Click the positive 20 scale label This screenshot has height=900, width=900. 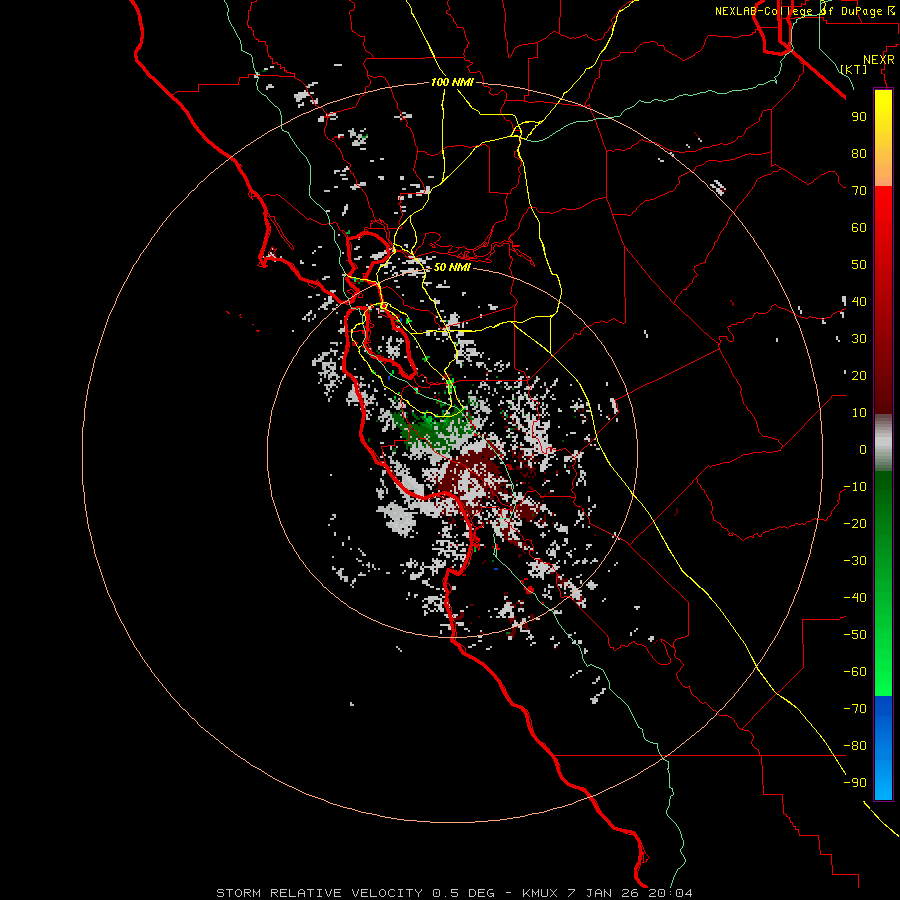point(859,375)
